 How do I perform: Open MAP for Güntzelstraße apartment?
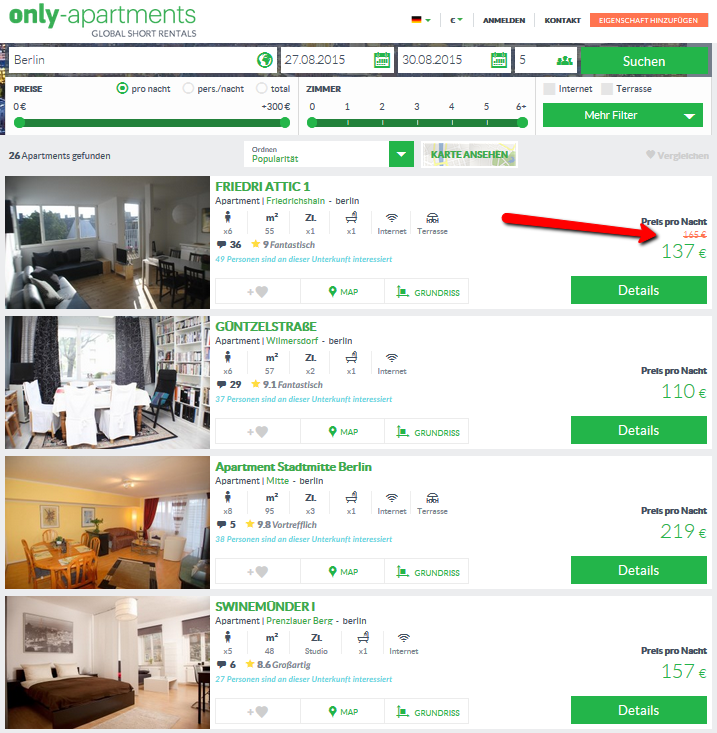343,431
